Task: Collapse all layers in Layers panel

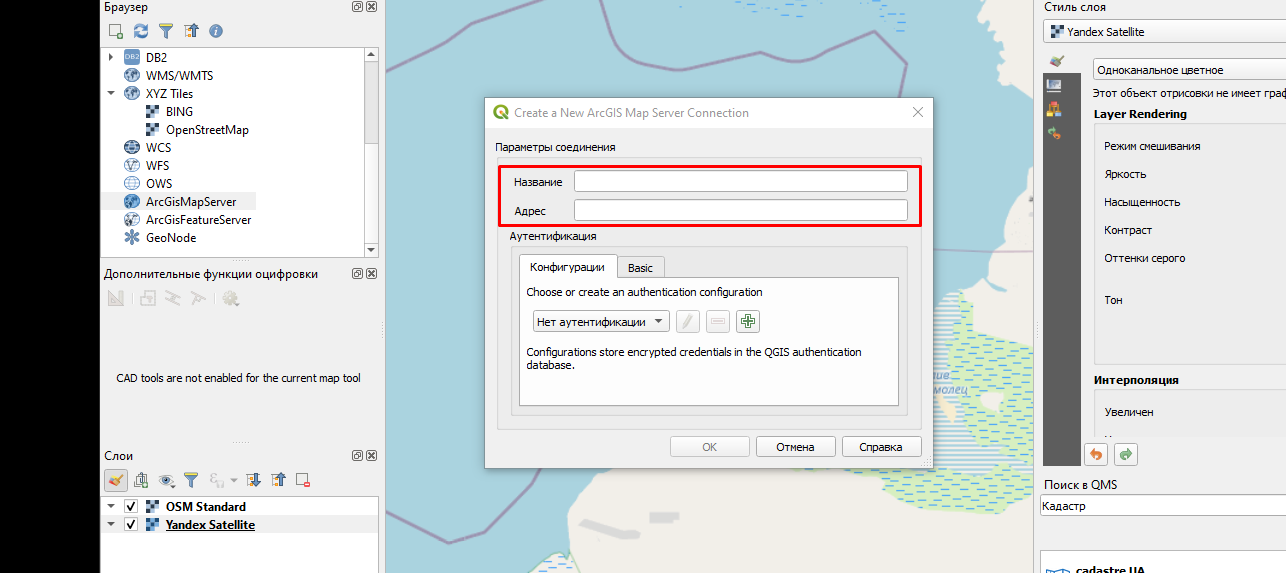Action: (x=278, y=480)
